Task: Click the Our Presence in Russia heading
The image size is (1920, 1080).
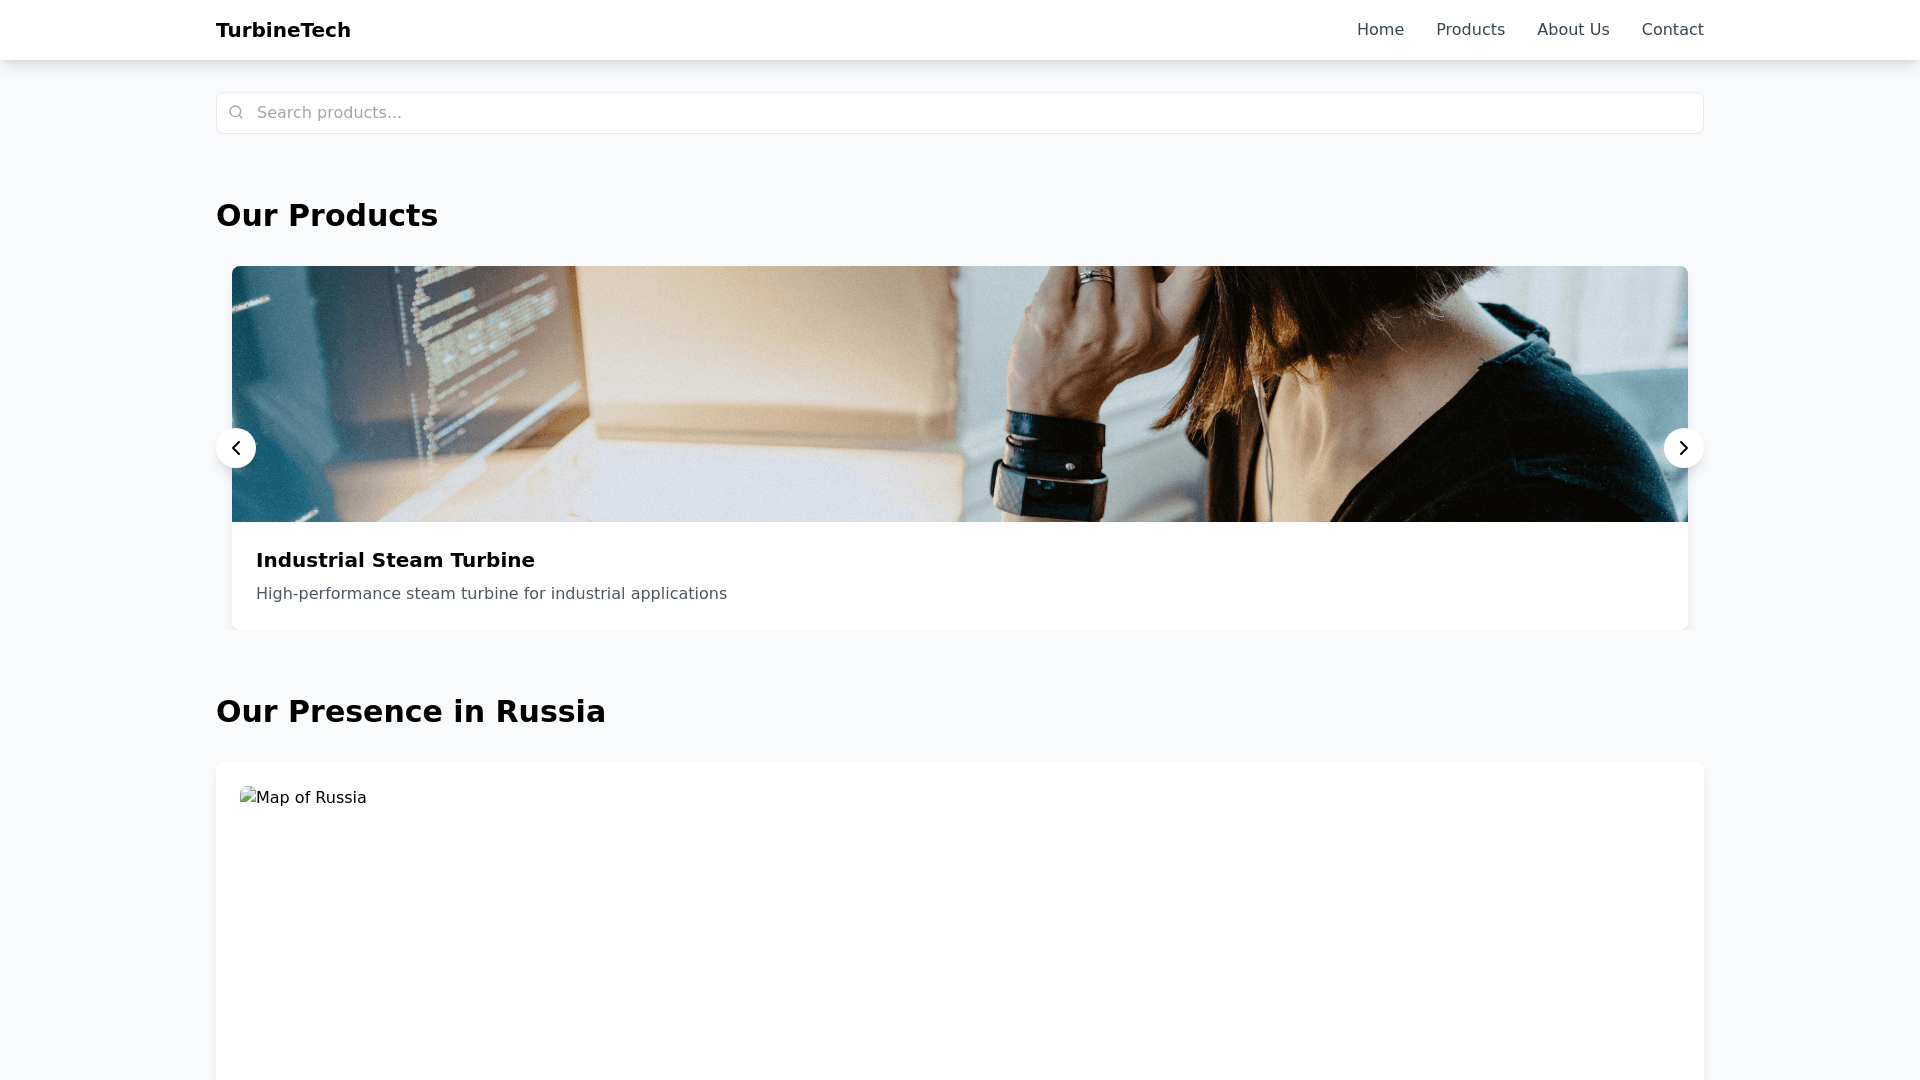Action: click(x=411, y=712)
